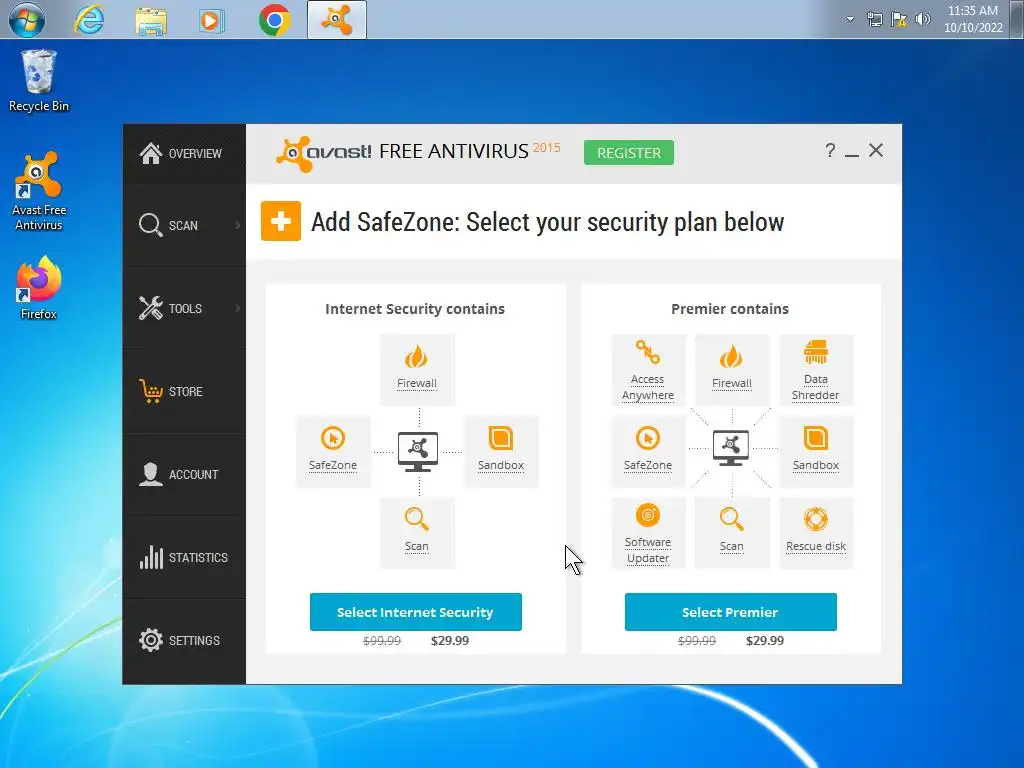Open the Settings section
The image size is (1024, 768).
tap(184, 640)
